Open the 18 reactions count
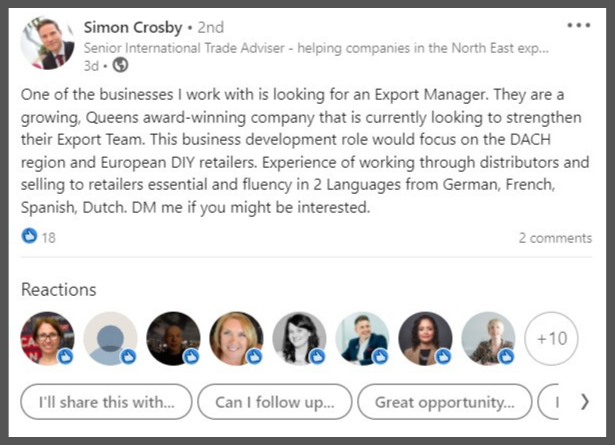Viewport: 615px width, 445px height. click(49, 238)
